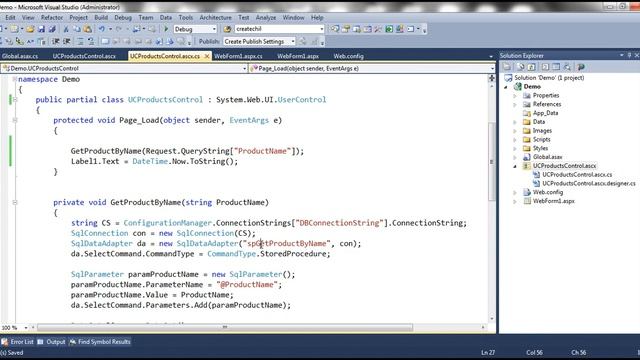The width and height of the screenshot is (640, 360).
Task: Collapse the UCProductsControl class outline
Action: tap(15, 100)
